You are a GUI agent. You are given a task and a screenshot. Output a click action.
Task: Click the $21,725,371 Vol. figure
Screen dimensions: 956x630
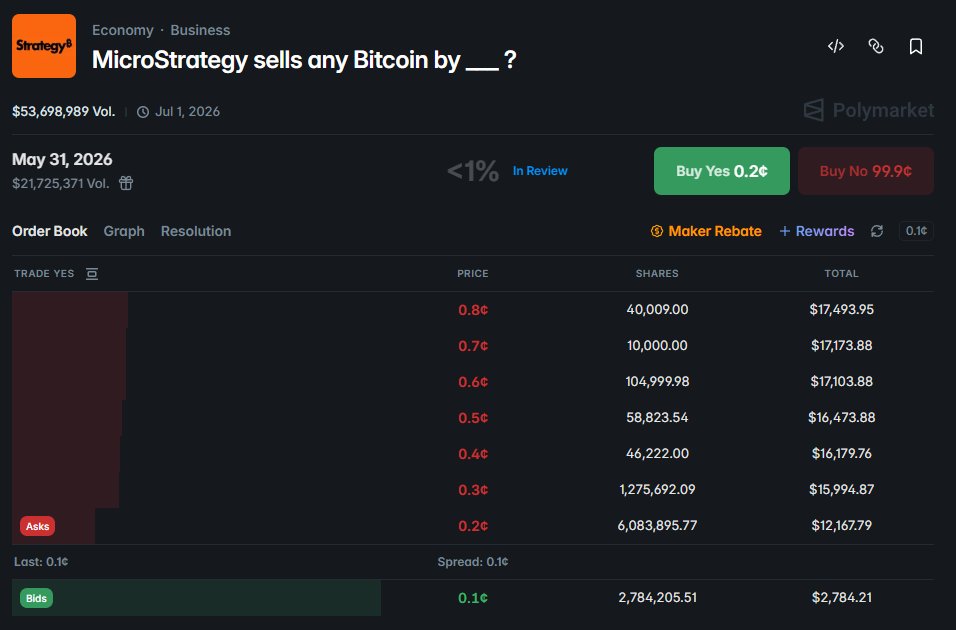[x=60, y=183]
